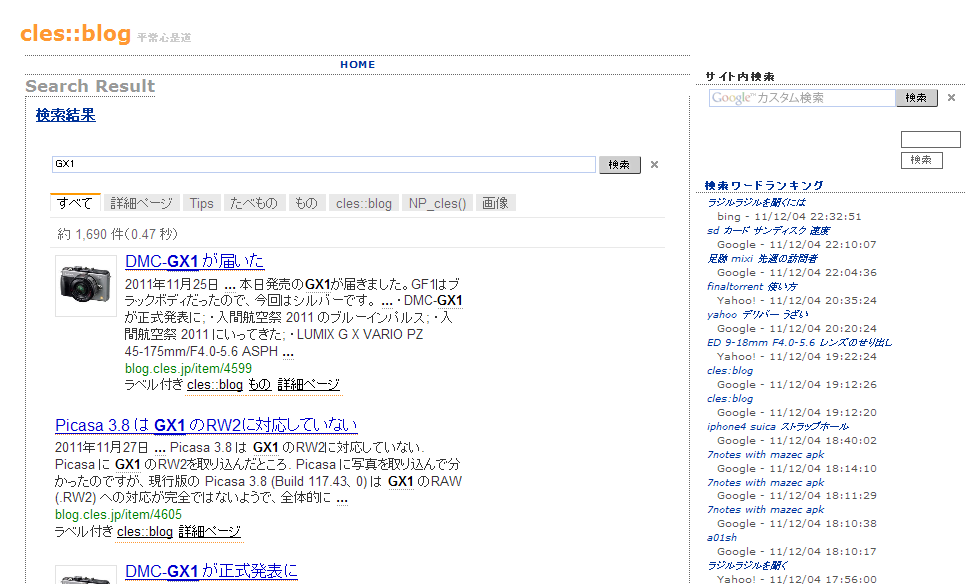The width and height of the screenshot is (975, 584).
Task: Filter by もの label under first result
Action: point(260,385)
